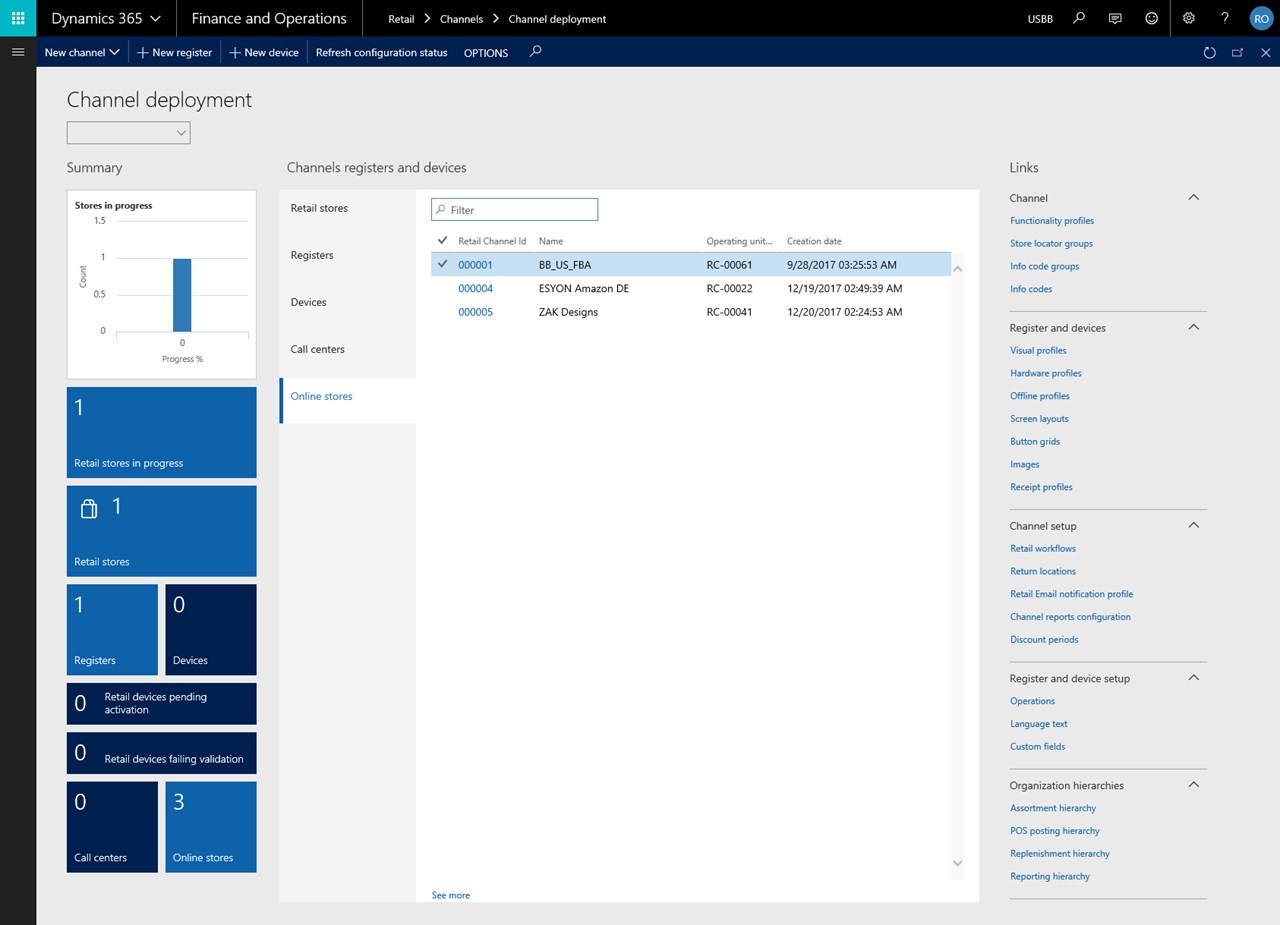Image resolution: width=1280 pixels, height=925 pixels.
Task: Open the messages chat icon
Action: coord(1115,18)
